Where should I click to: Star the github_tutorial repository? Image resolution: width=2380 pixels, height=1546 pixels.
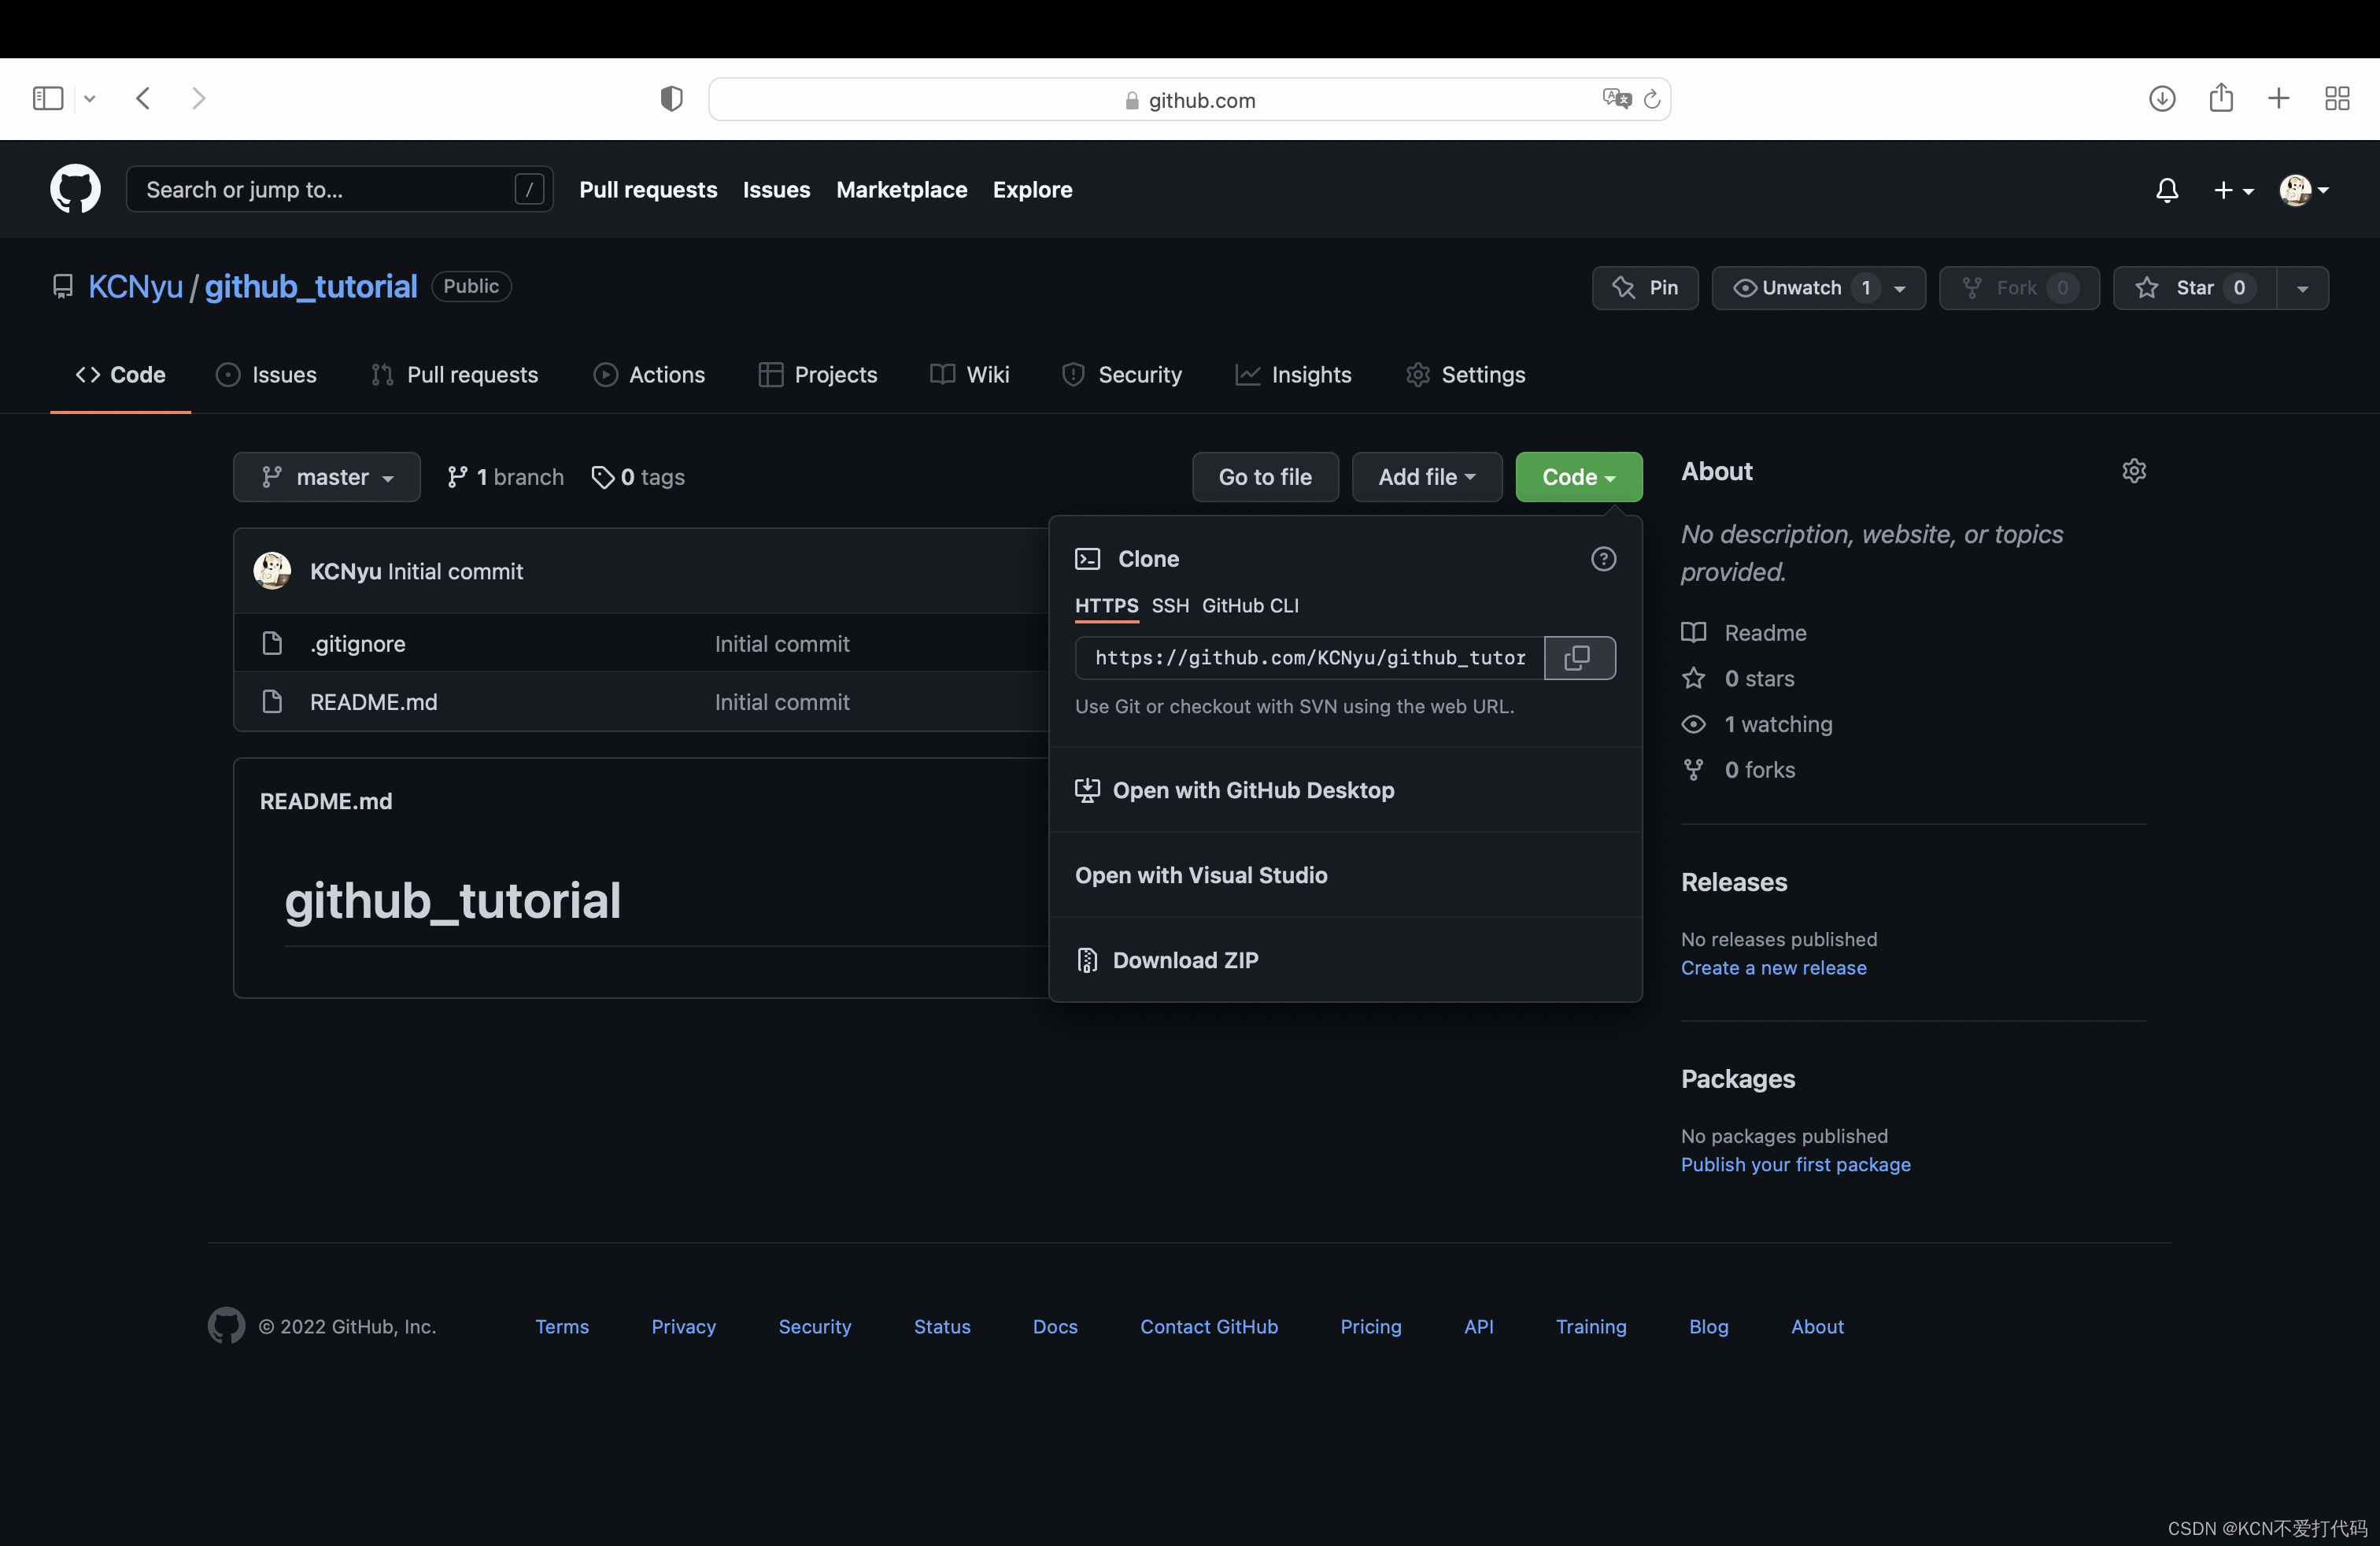2195,288
